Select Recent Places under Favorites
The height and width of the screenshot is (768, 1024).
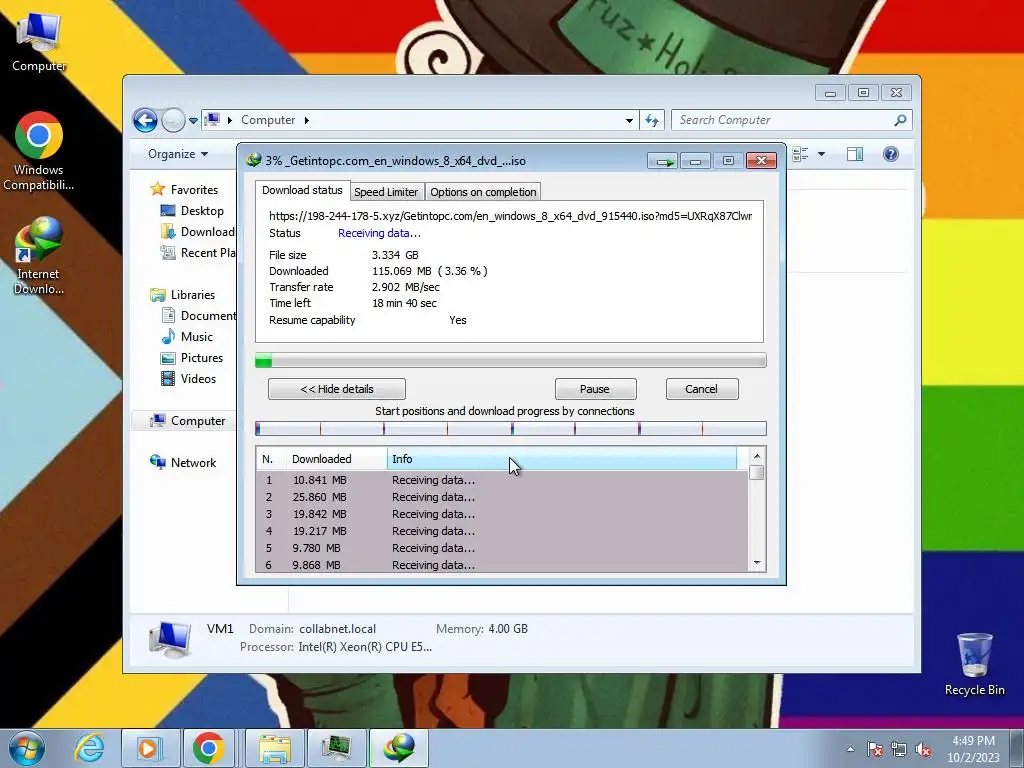point(197,253)
